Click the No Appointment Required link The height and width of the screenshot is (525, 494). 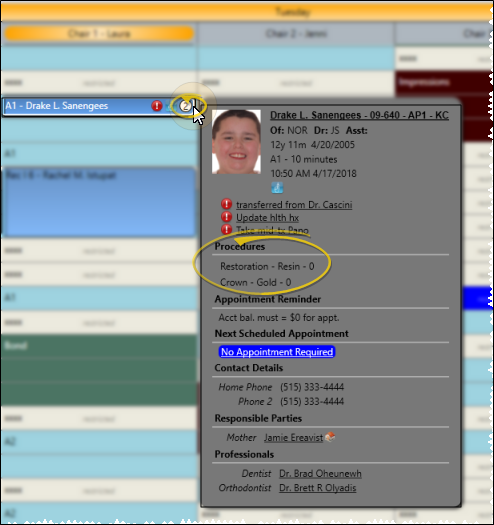pyautogui.click(x=277, y=352)
